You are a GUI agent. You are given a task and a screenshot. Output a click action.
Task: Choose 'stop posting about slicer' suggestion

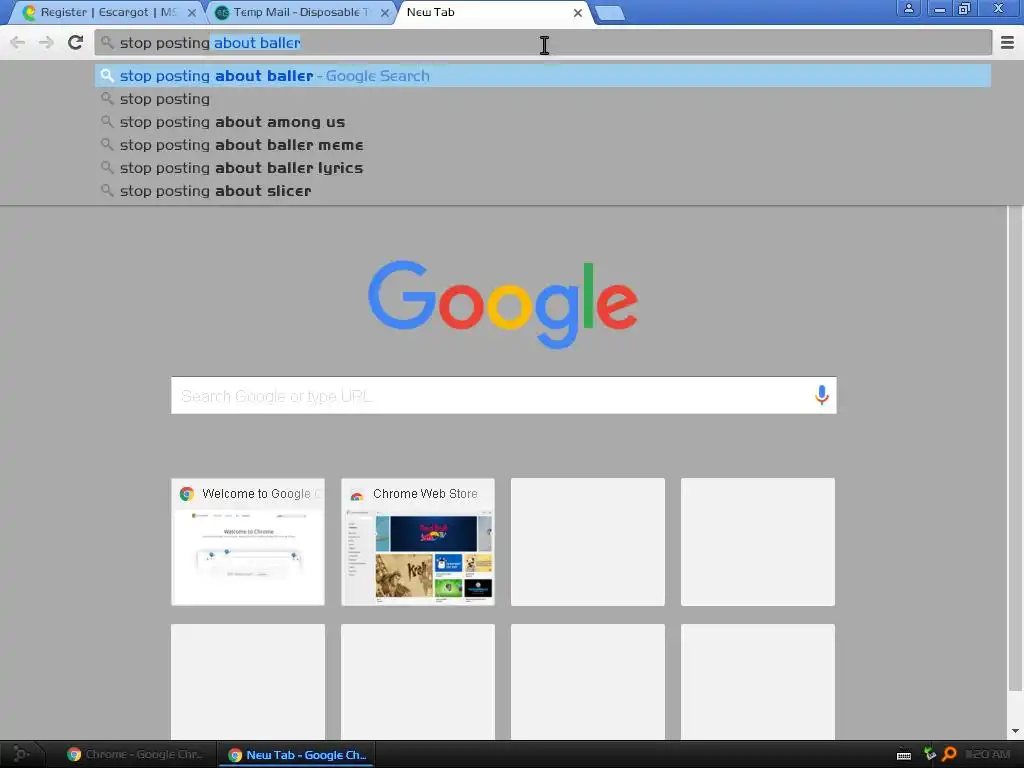(x=543, y=191)
